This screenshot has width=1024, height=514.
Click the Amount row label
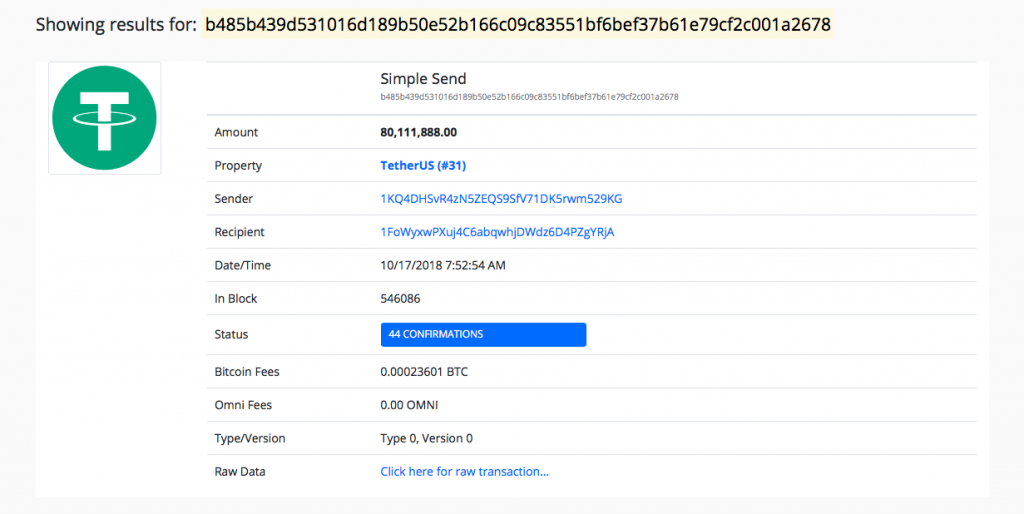(x=236, y=132)
